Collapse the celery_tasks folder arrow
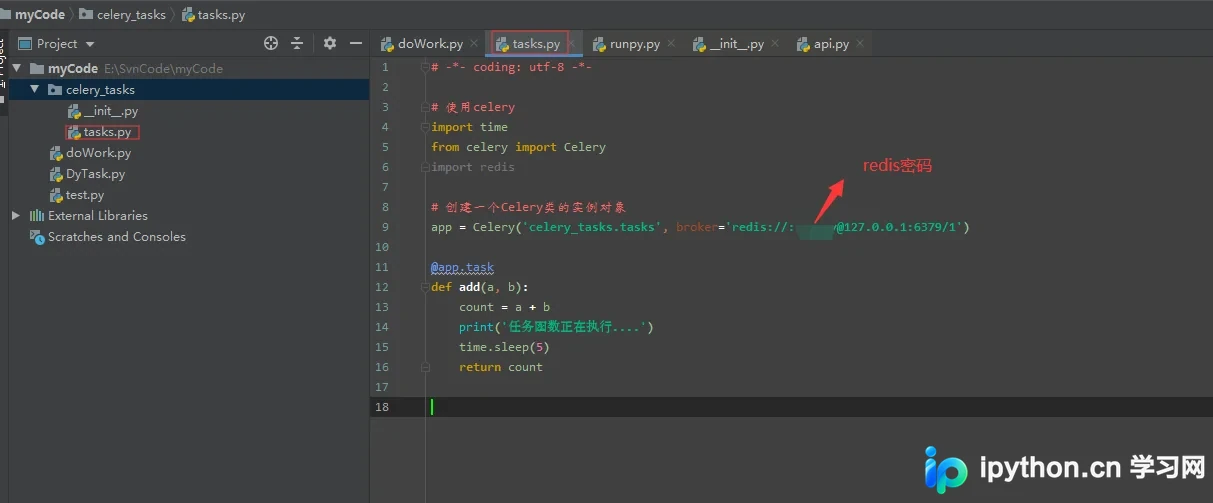The height and width of the screenshot is (503, 1213). (35, 90)
